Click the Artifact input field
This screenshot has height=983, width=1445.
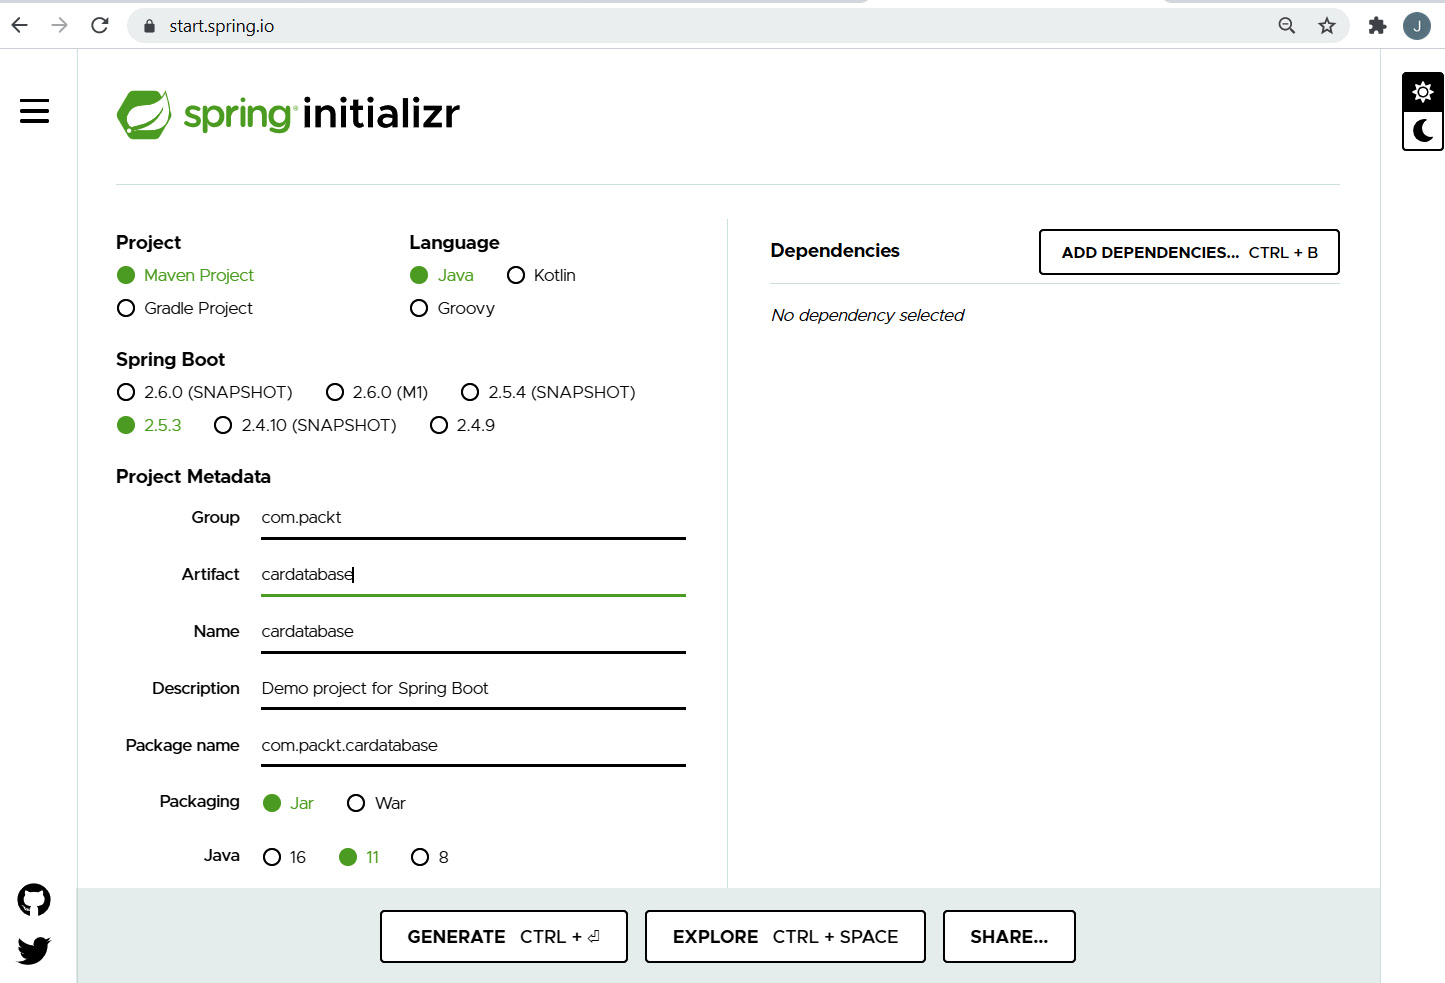[x=473, y=575]
